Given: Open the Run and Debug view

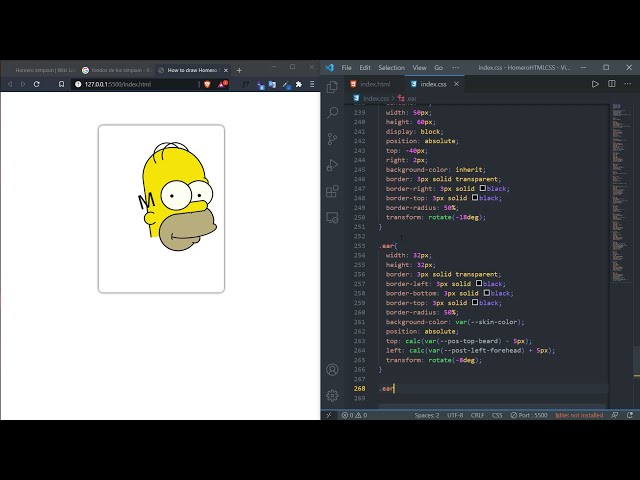Looking at the screenshot, I should point(332,165).
